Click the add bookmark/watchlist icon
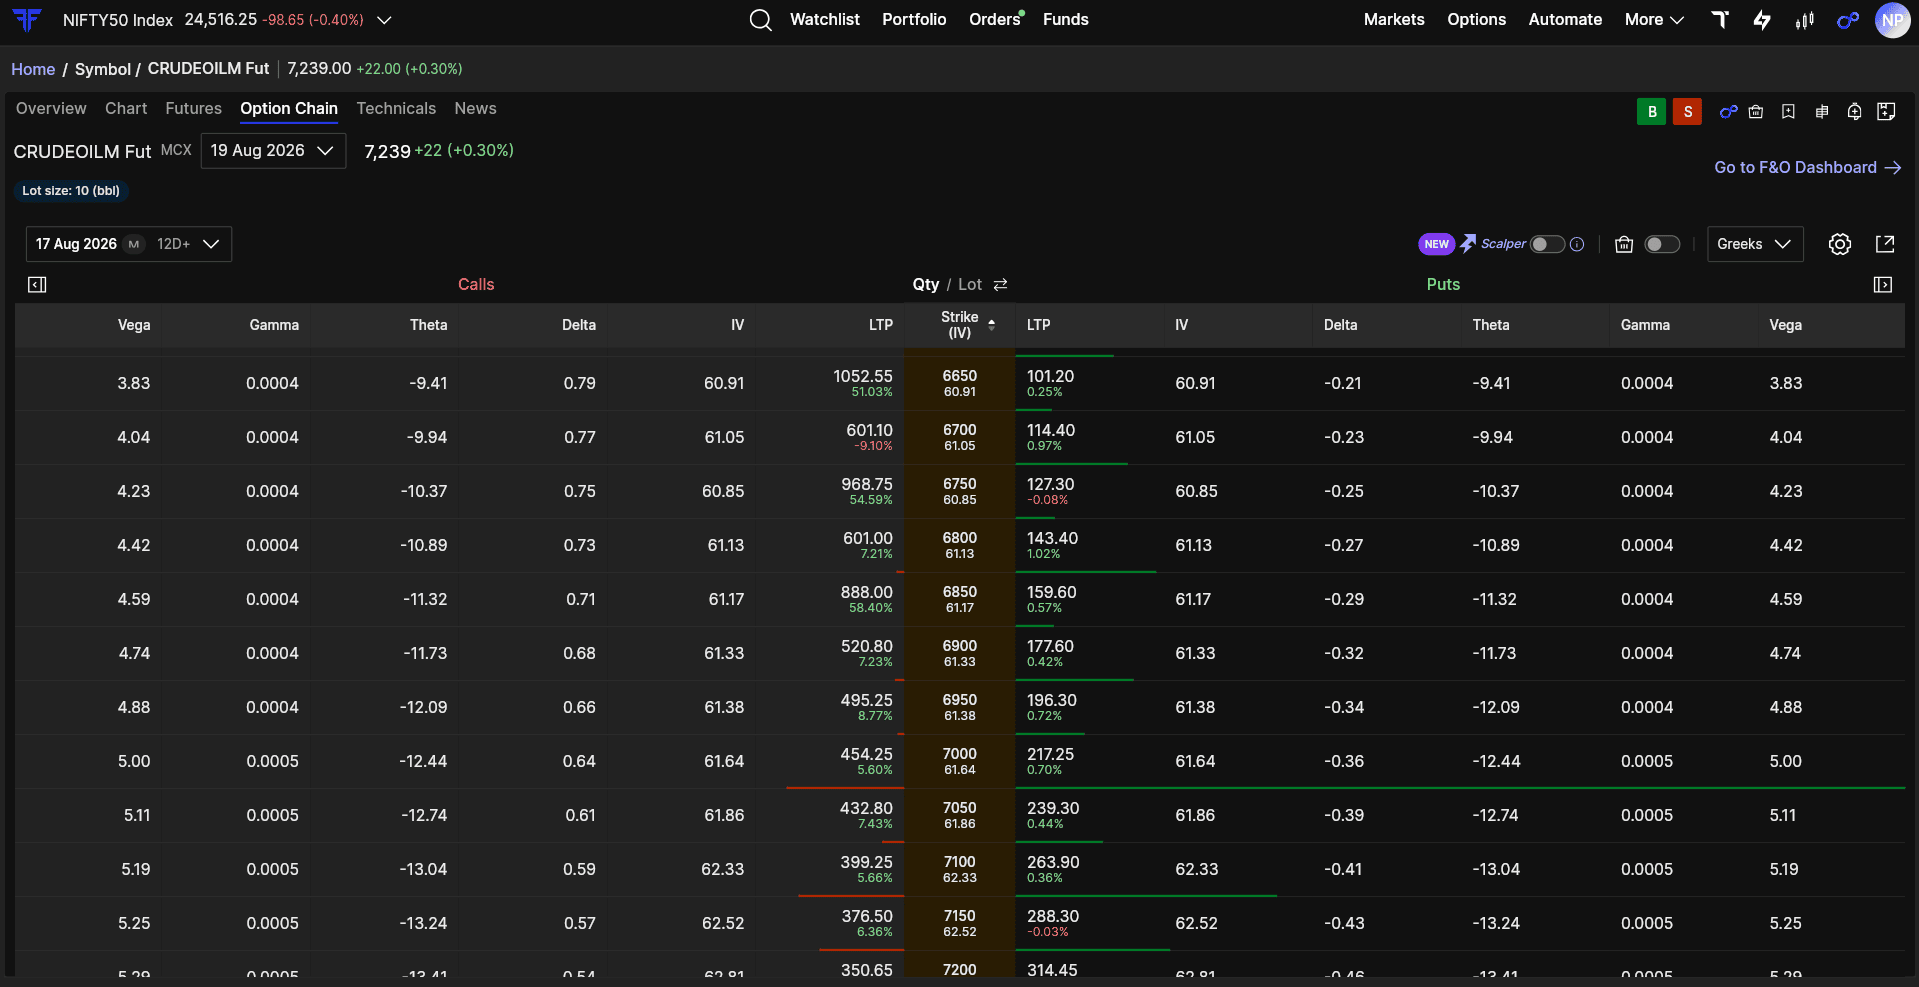 click(1788, 112)
